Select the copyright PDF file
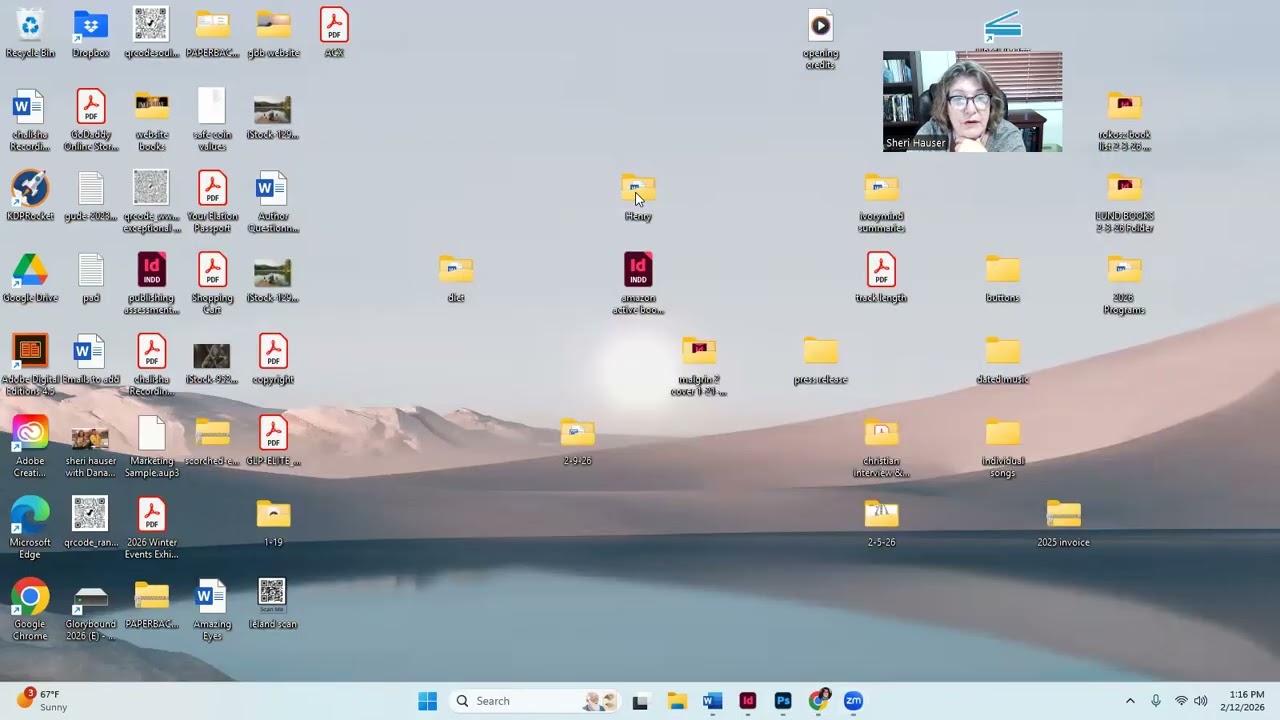The image size is (1280, 720). point(273,360)
